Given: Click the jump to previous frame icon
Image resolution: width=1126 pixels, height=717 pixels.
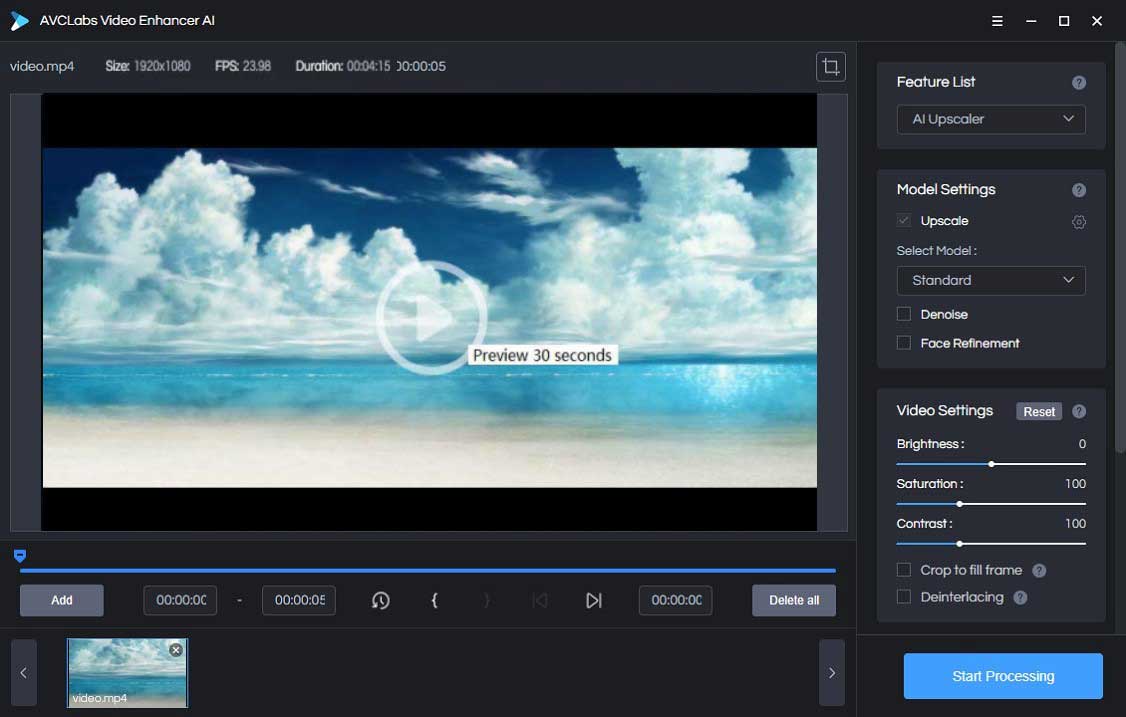Looking at the screenshot, I should pyautogui.click(x=540, y=600).
